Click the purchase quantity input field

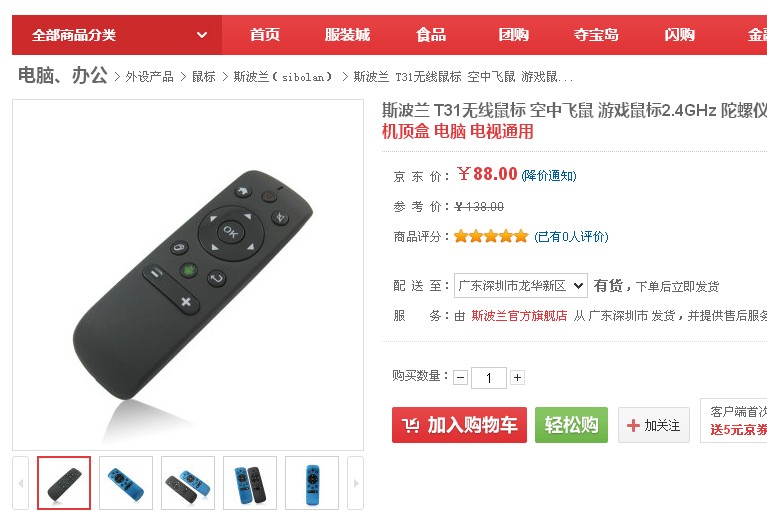[489, 378]
